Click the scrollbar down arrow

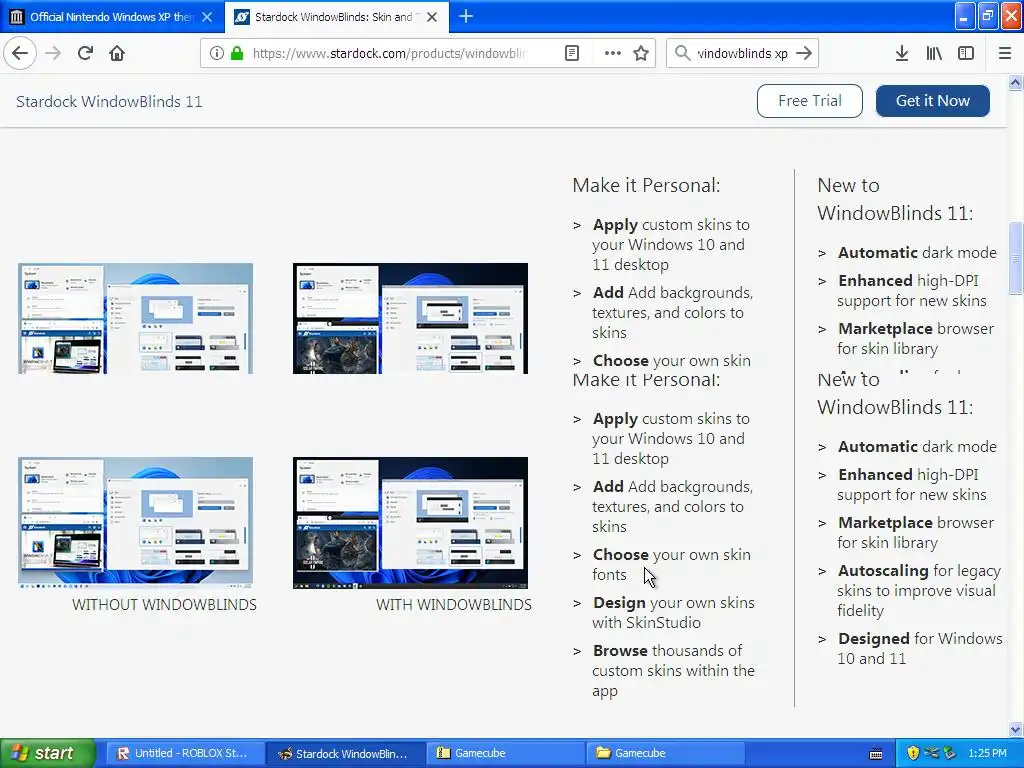1015,729
